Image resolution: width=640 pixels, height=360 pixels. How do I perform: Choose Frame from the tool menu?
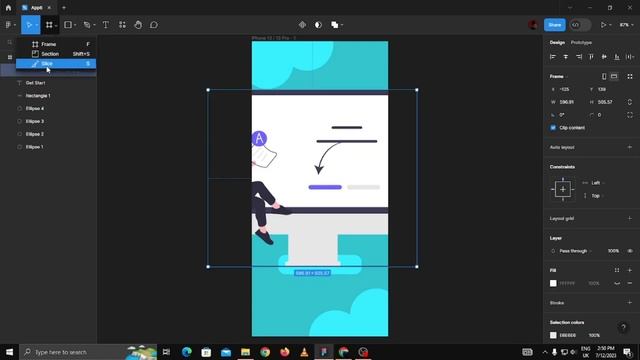pos(56,44)
